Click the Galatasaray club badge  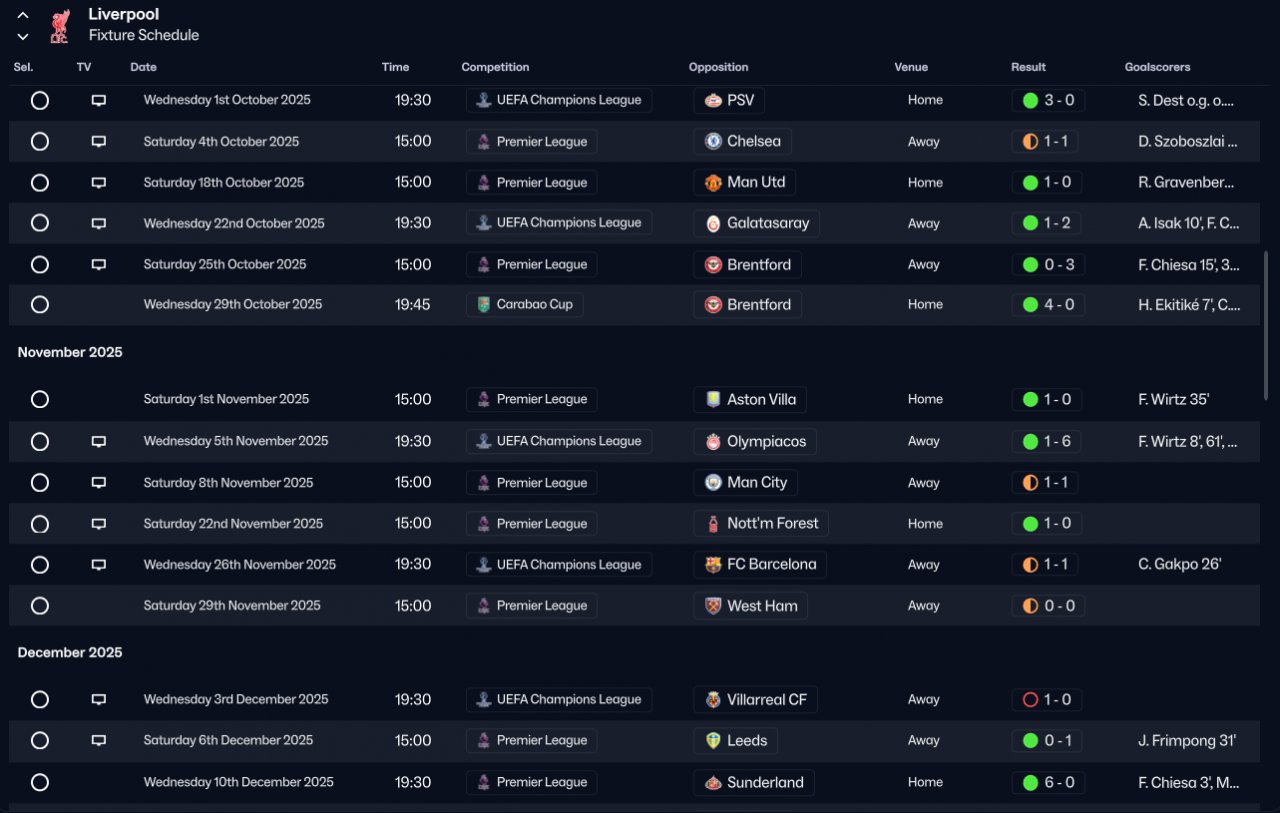713,224
